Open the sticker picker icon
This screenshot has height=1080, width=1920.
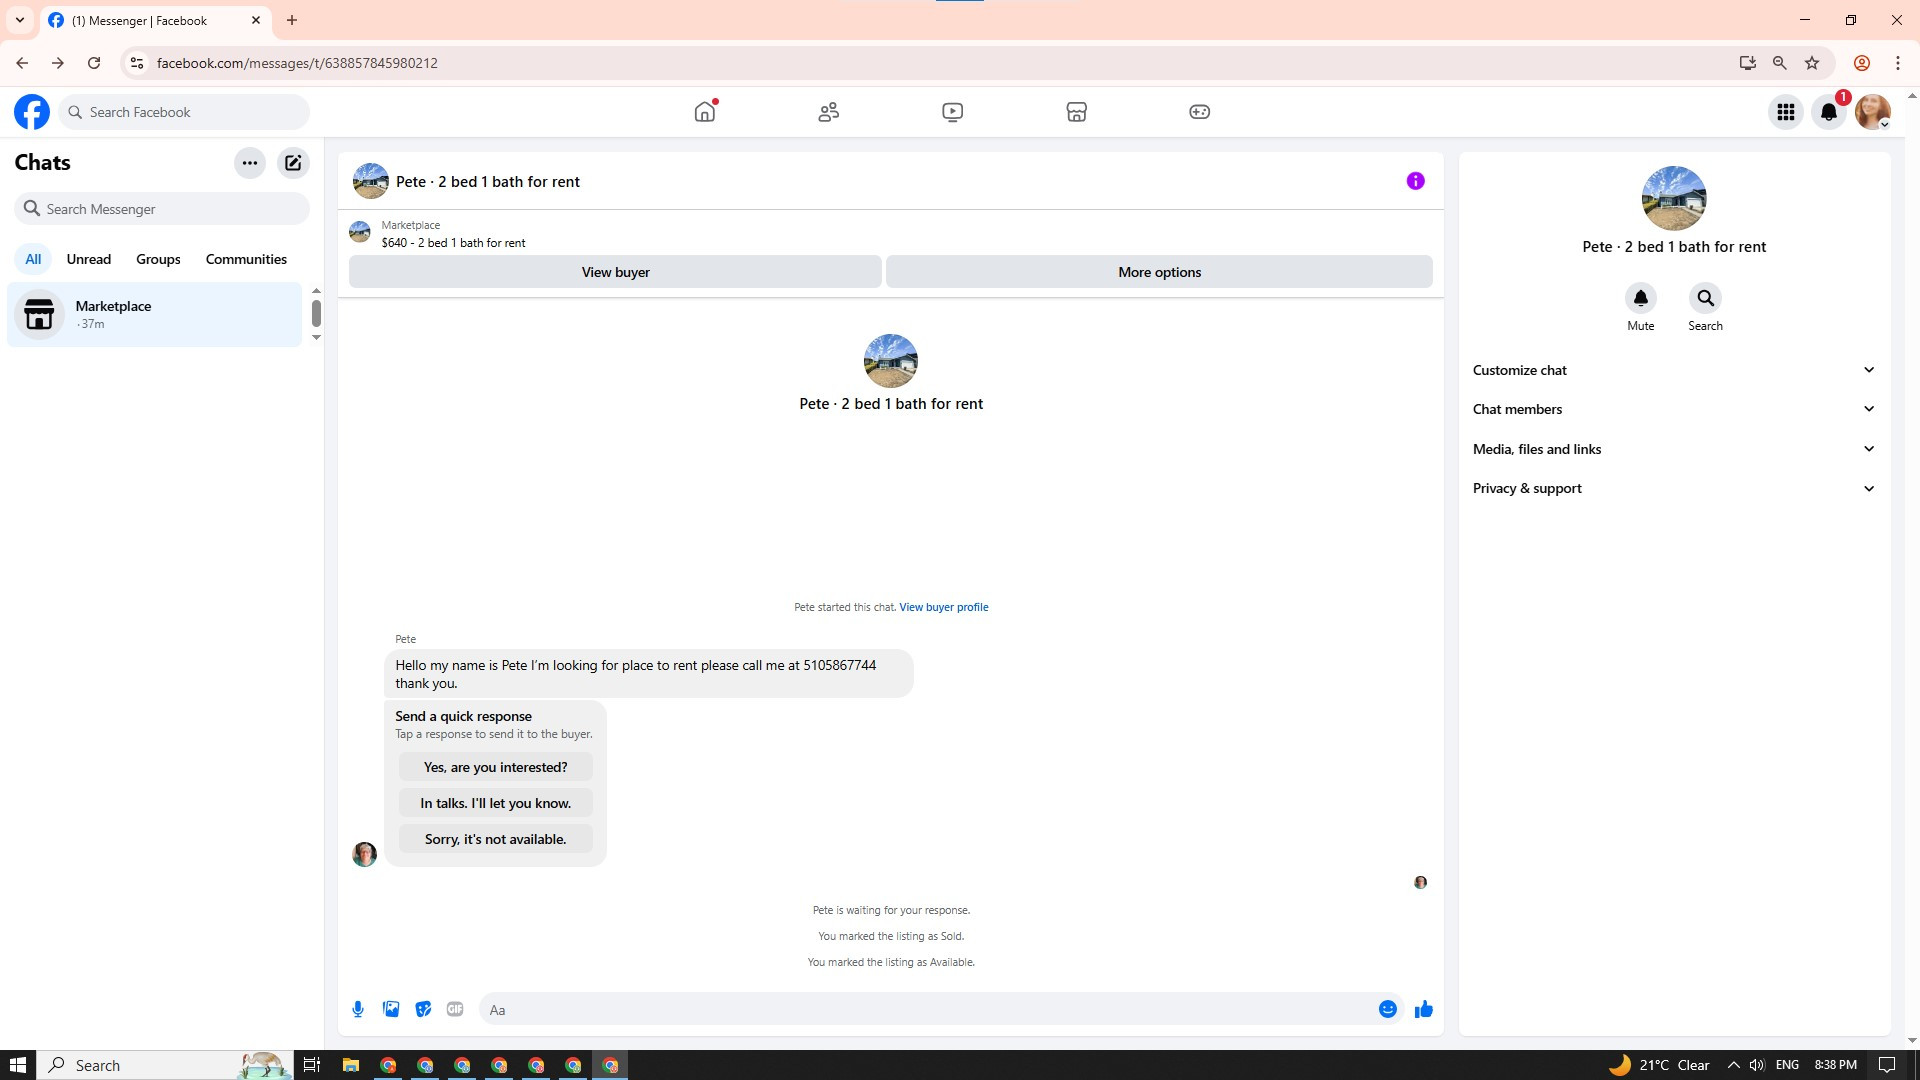coord(423,1009)
